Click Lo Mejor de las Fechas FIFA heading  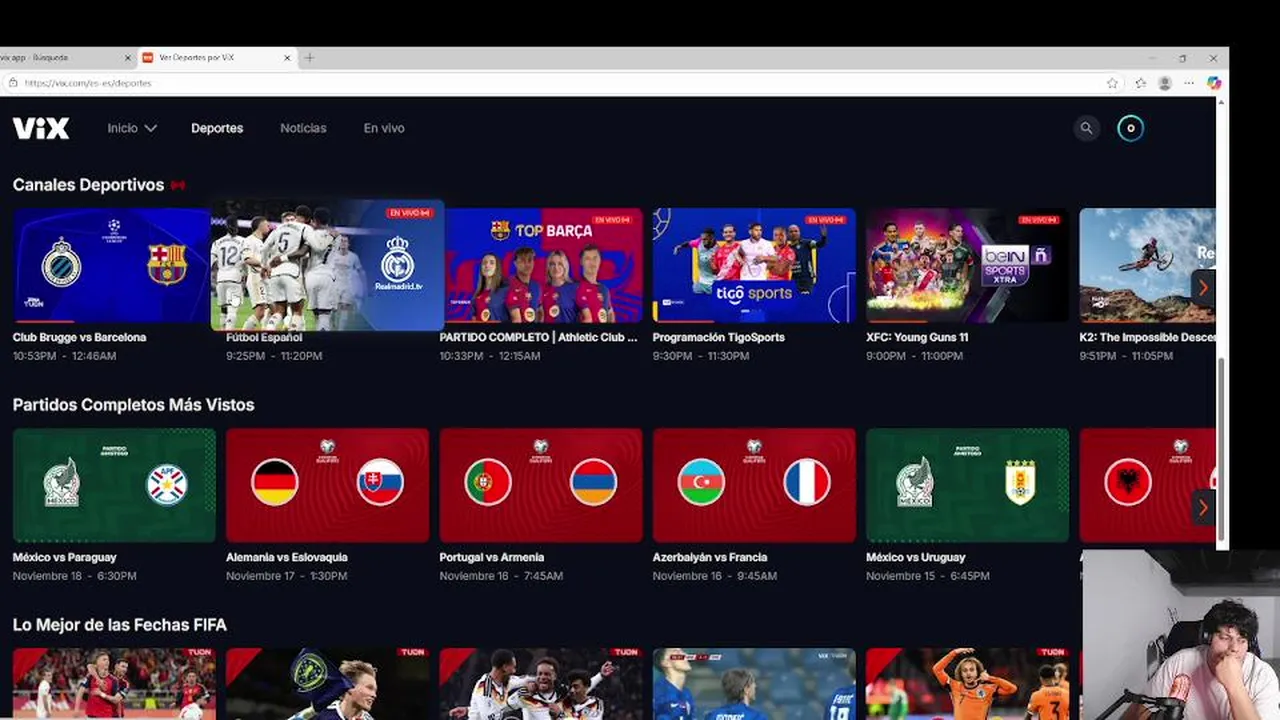[119, 625]
